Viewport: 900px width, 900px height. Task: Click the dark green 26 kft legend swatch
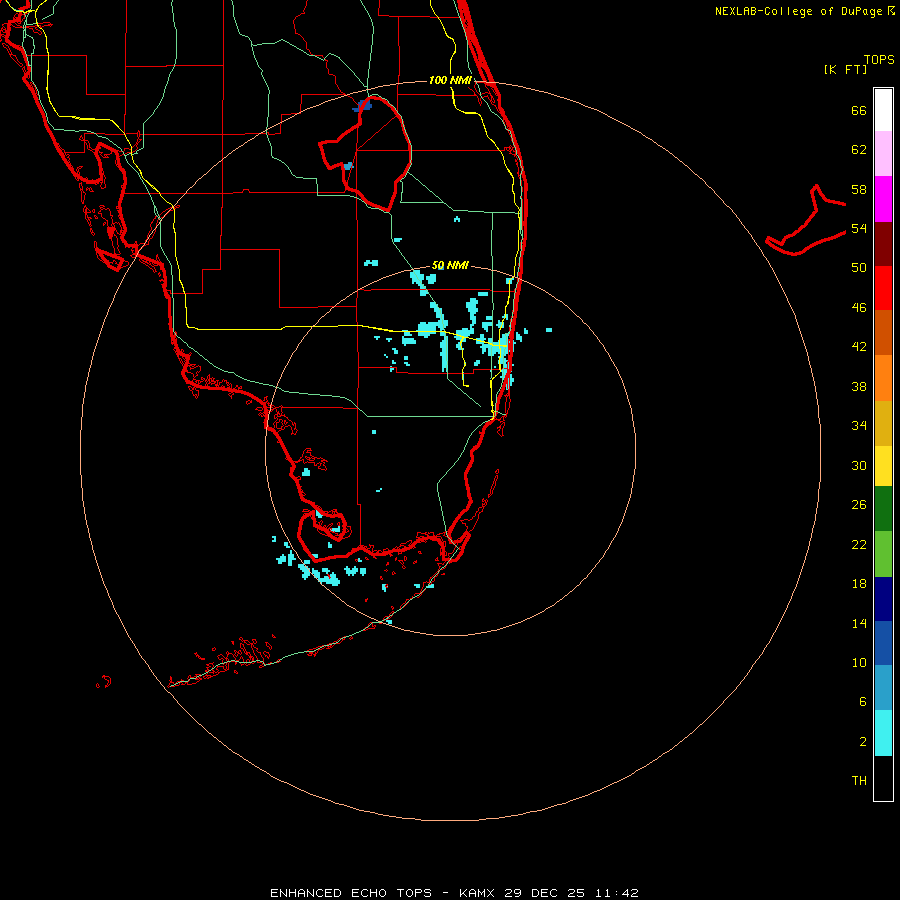pos(883,509)
